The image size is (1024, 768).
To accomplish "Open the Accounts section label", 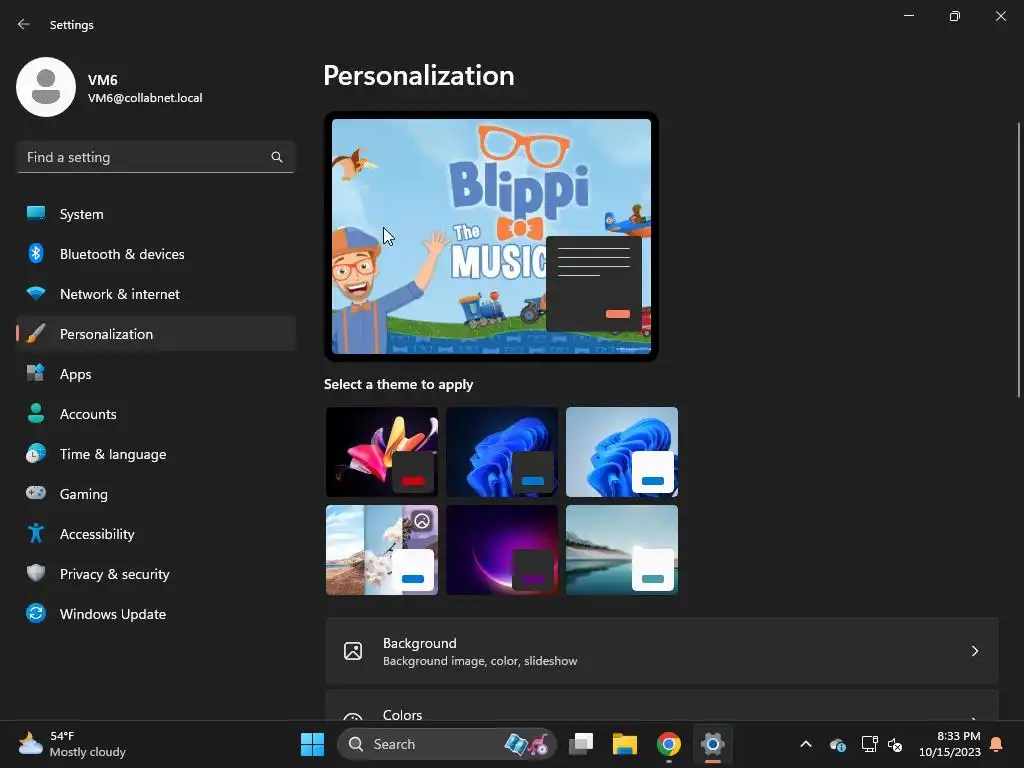I will coord(88,414).
